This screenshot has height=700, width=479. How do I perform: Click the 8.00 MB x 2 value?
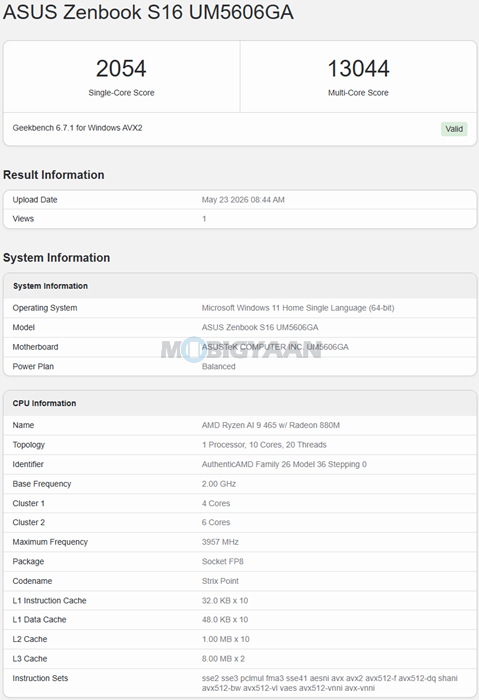click(223, 659)
